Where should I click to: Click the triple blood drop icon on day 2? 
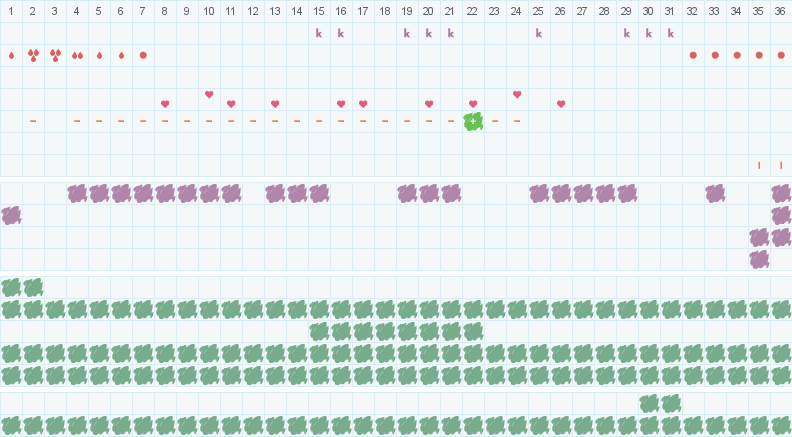(33, 55)
